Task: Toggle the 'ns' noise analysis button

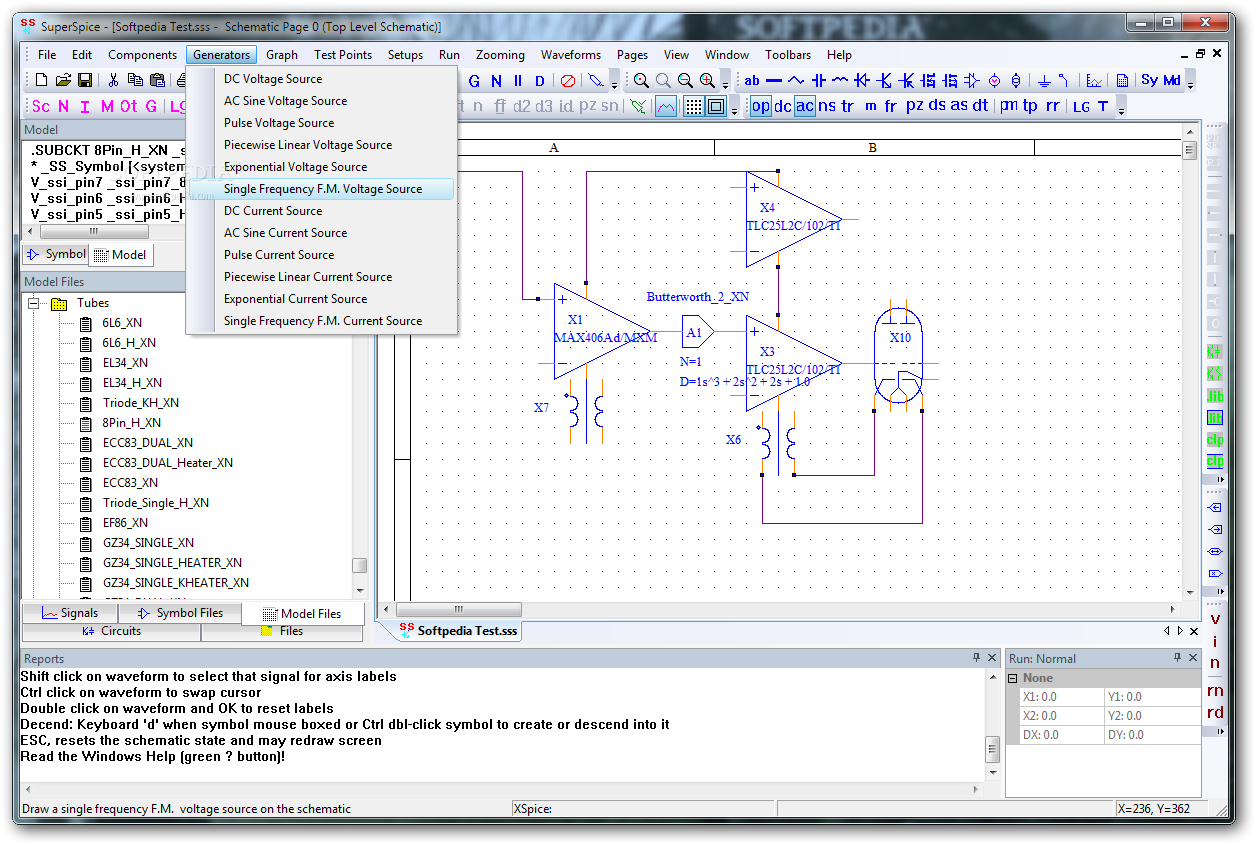Action: tap(827, 106)
